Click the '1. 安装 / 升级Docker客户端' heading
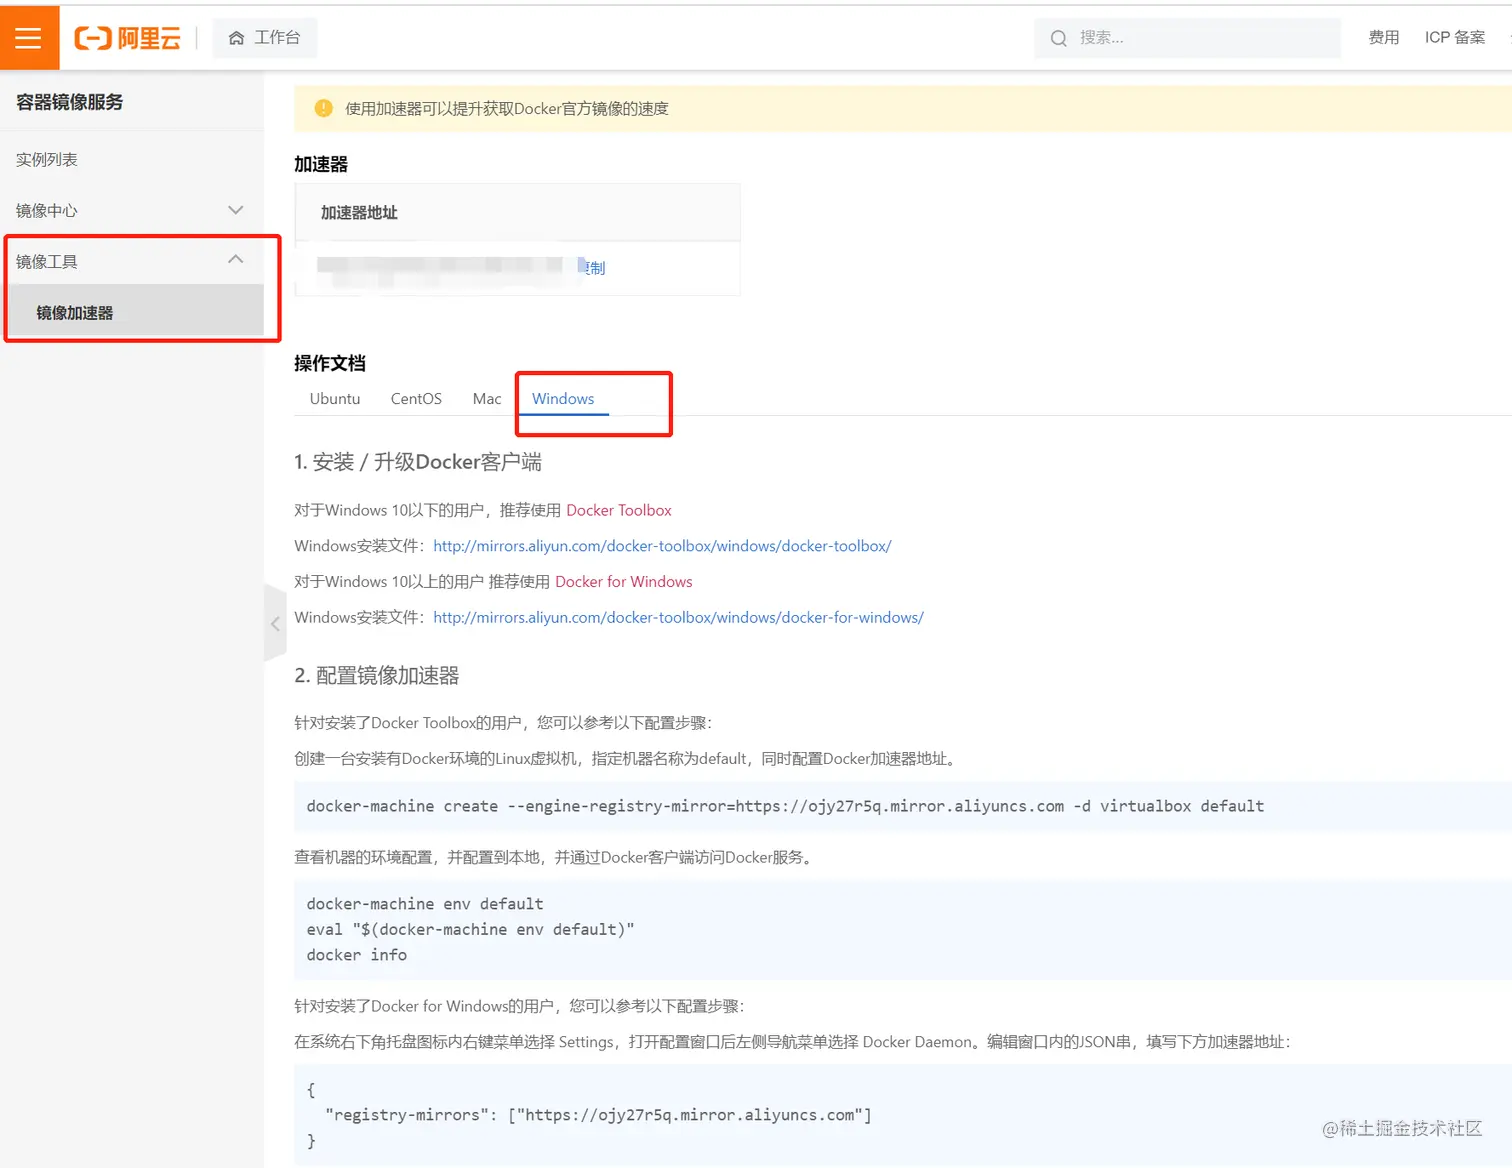The width and height of the screenshot is (1512, 1168). (x=418, y=462)
